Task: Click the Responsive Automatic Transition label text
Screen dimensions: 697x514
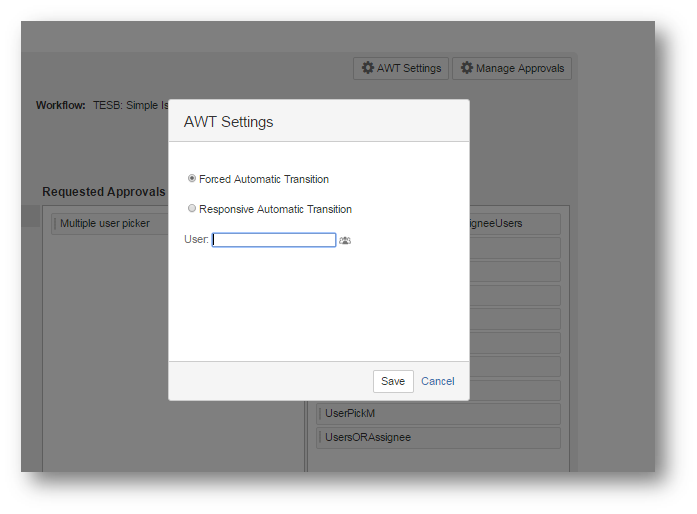Action: pyautogui.click(x=275, y=209)
